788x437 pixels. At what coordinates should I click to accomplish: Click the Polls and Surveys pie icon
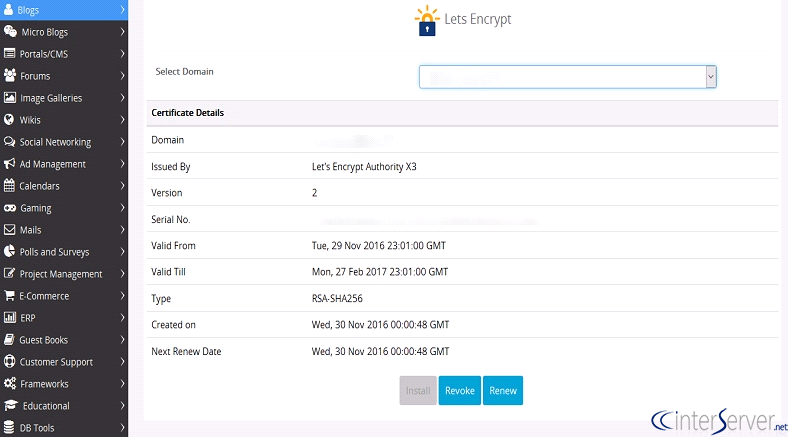pyautogui.click(x=9, y=252)
